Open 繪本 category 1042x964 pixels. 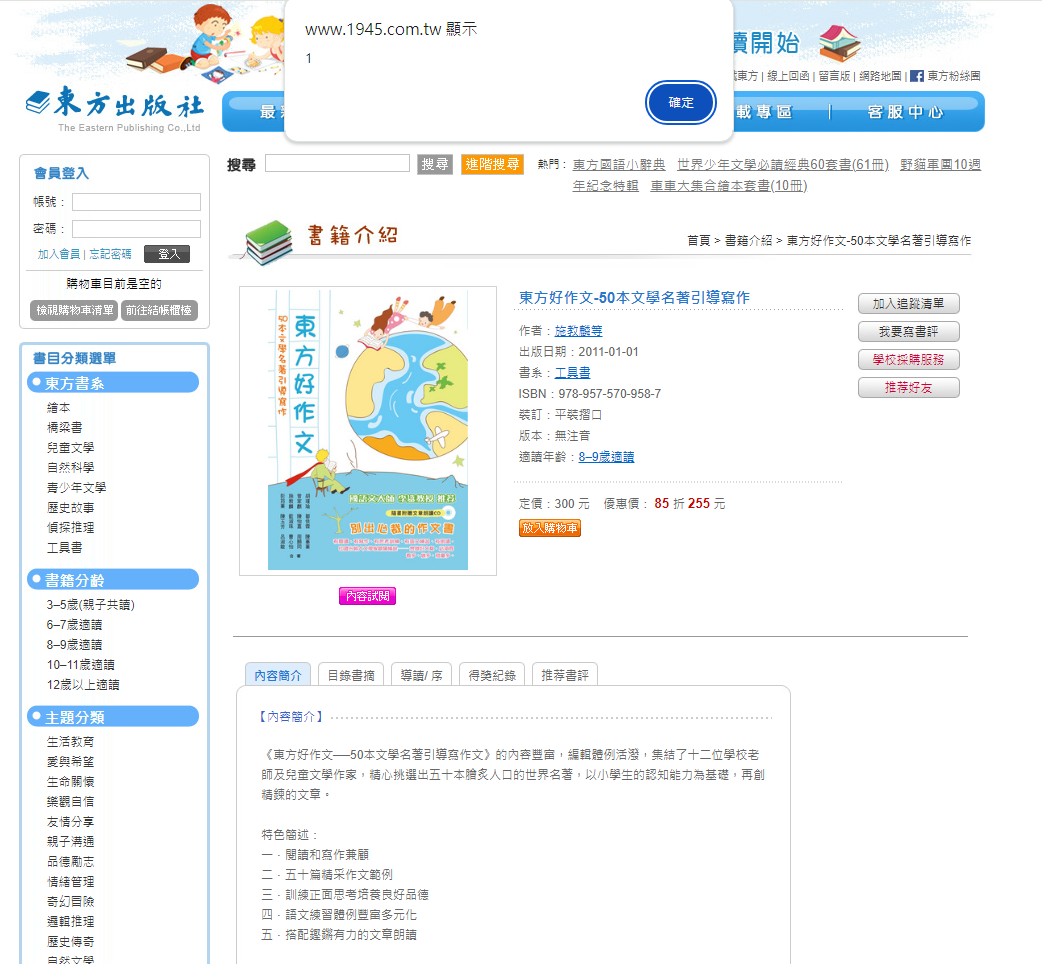(x=58, y=407)
